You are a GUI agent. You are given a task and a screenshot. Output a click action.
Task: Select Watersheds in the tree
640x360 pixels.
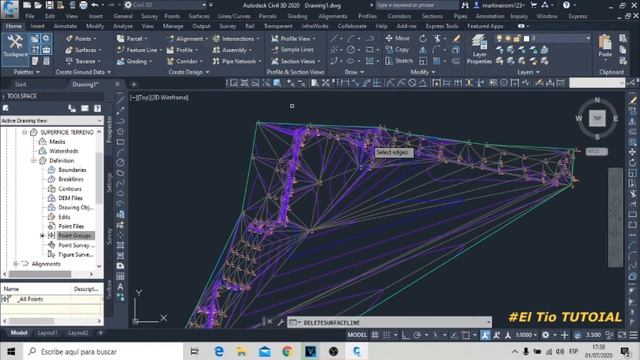(64, 151)
